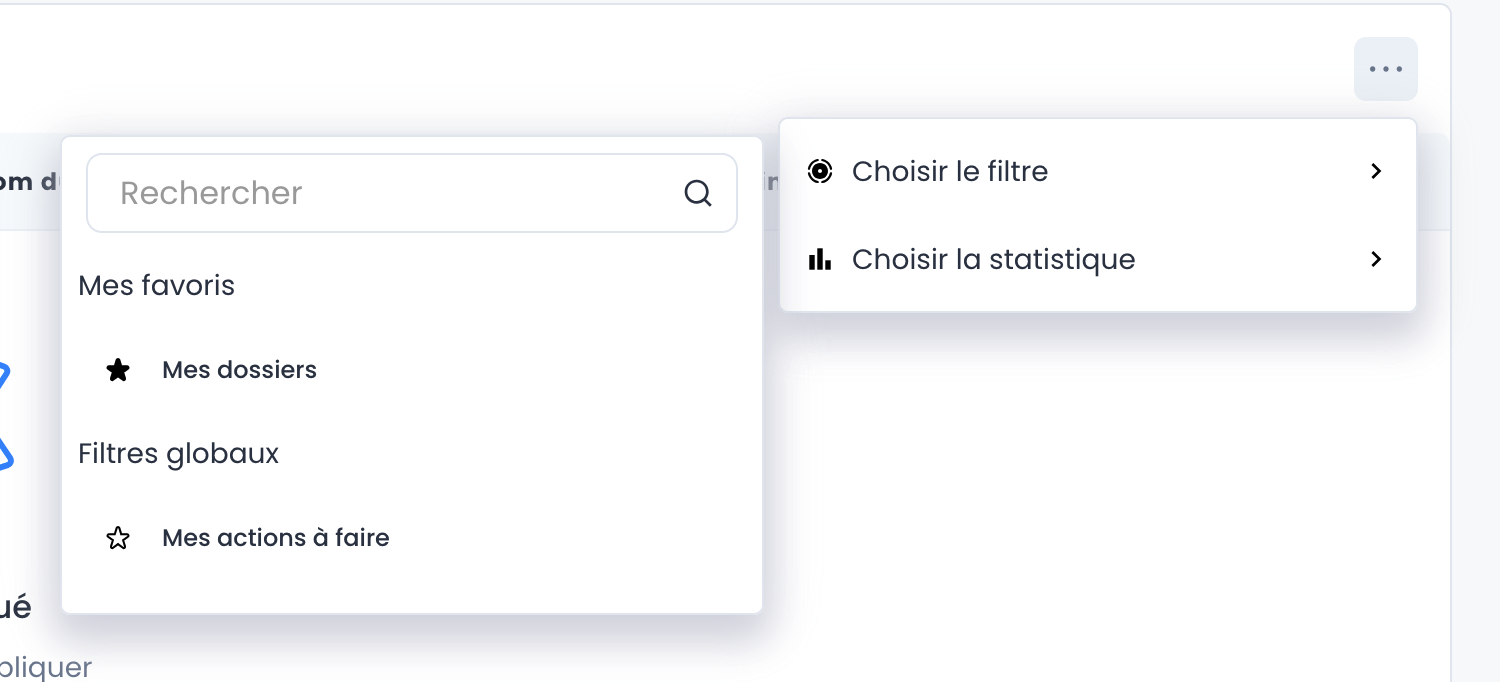Click the partially visible blue icon at left

tap(5, 415)
